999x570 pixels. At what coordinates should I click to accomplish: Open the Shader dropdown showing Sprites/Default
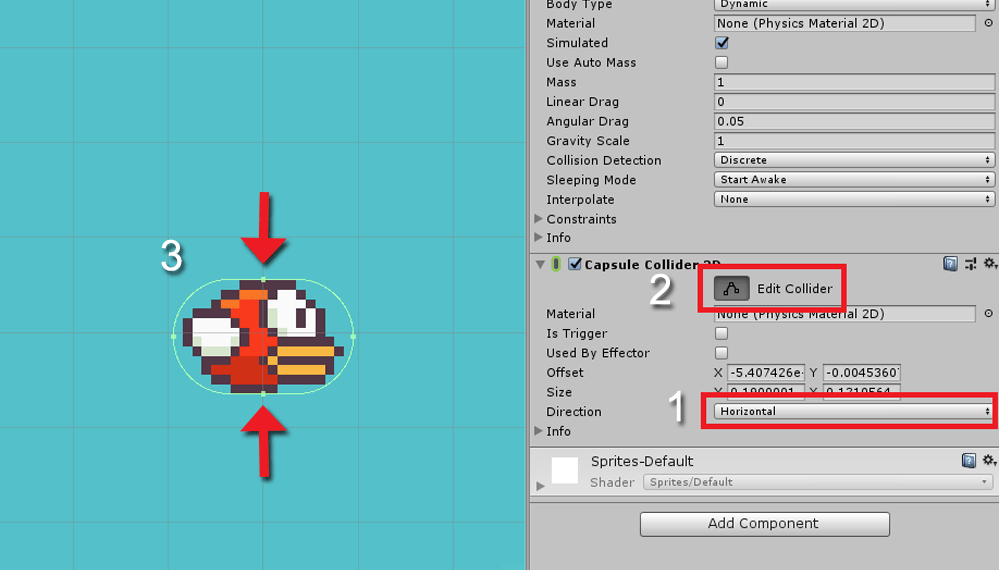pyautogui.click(x=818, y=482)
